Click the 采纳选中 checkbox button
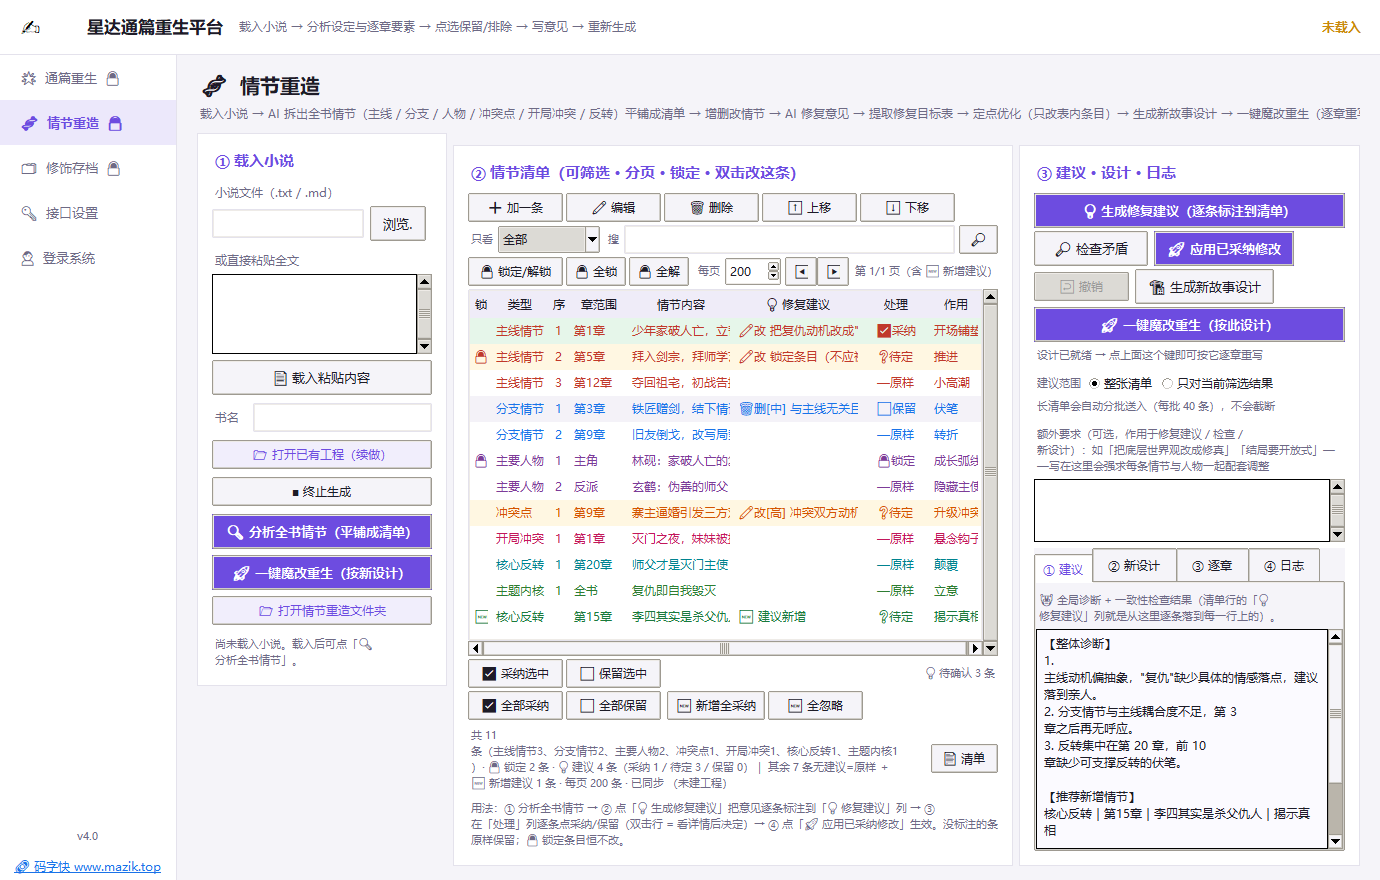 coord(515,674)
